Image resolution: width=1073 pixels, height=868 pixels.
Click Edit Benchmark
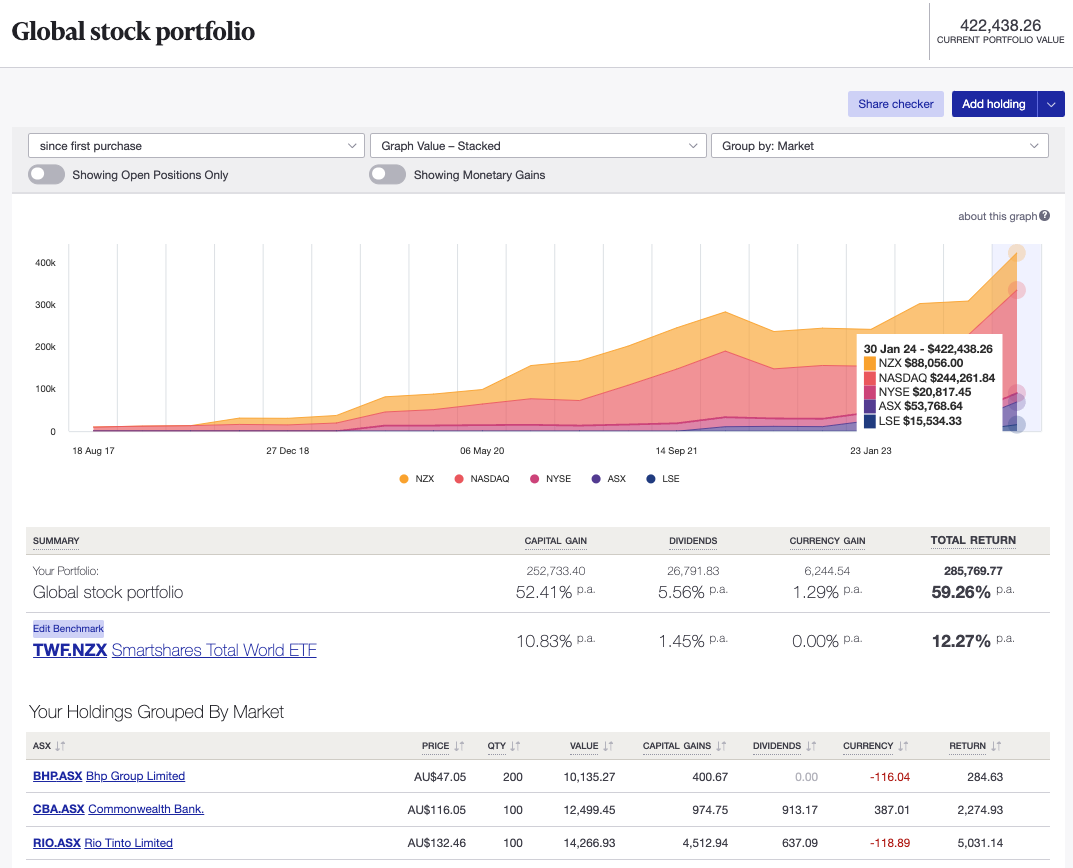[68, 628]
